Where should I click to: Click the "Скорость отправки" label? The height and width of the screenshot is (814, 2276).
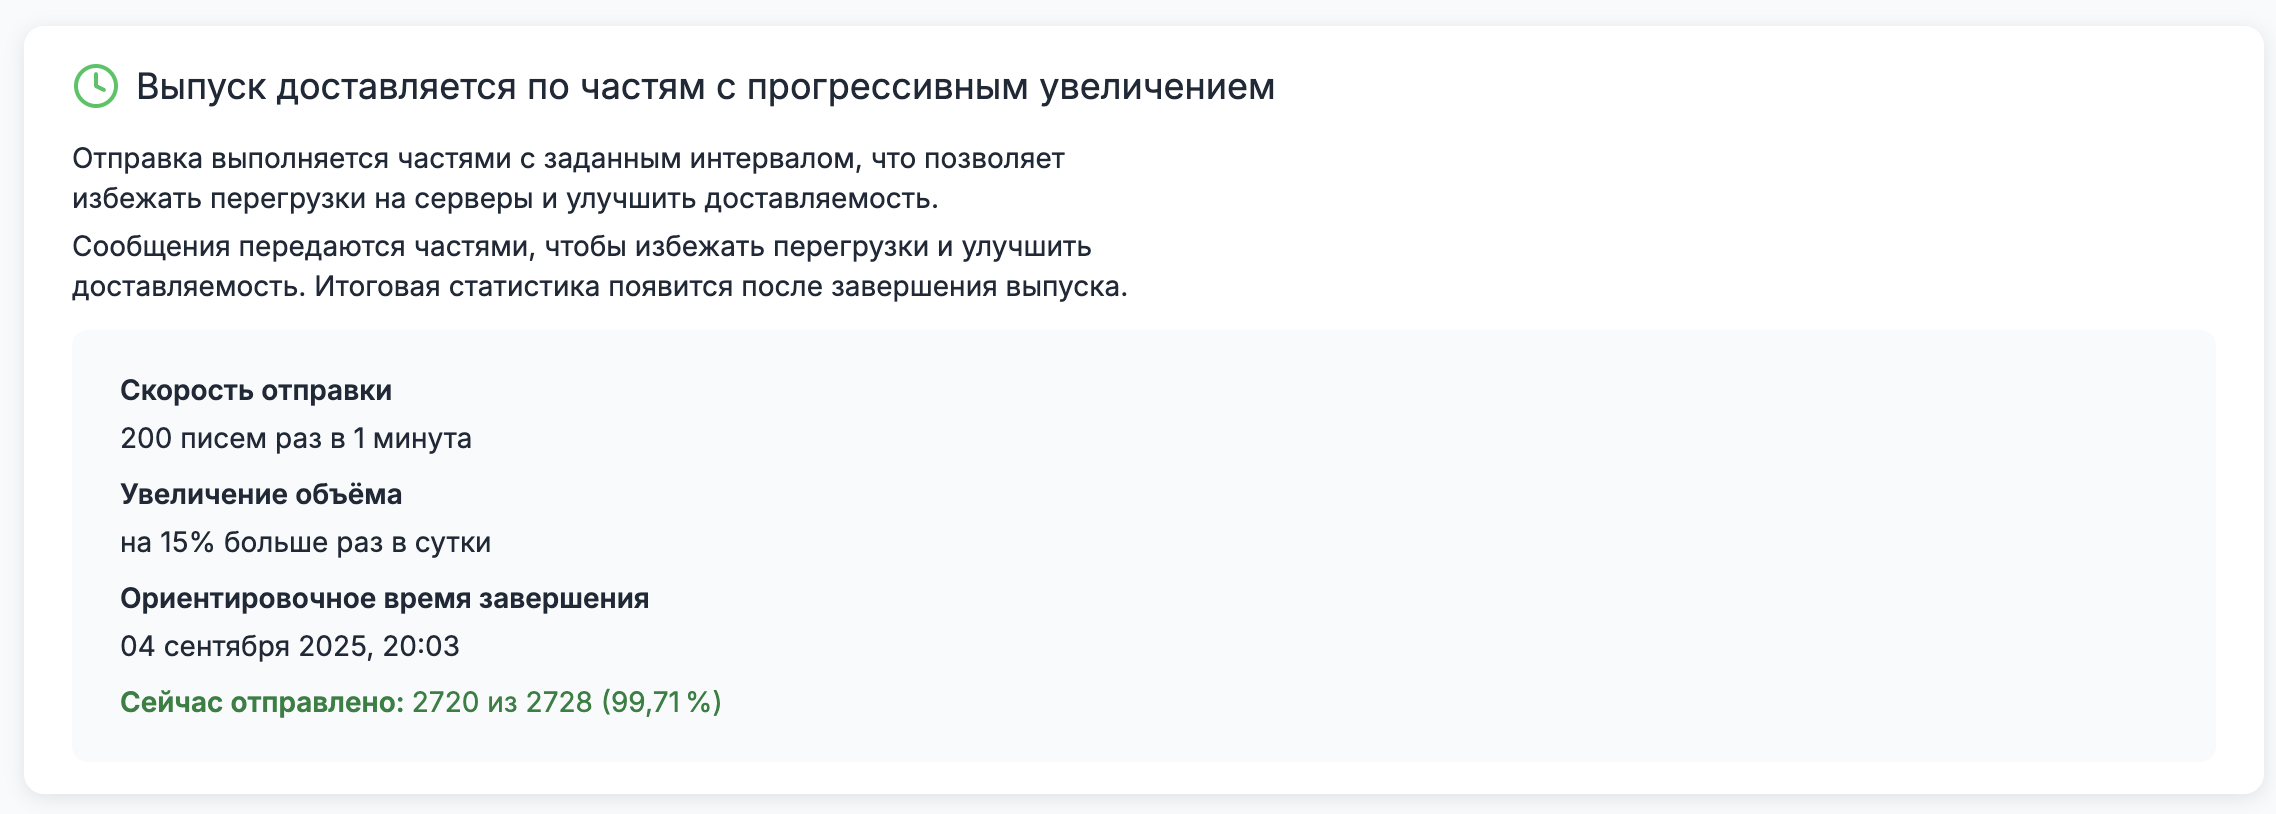tap(256, 391)
